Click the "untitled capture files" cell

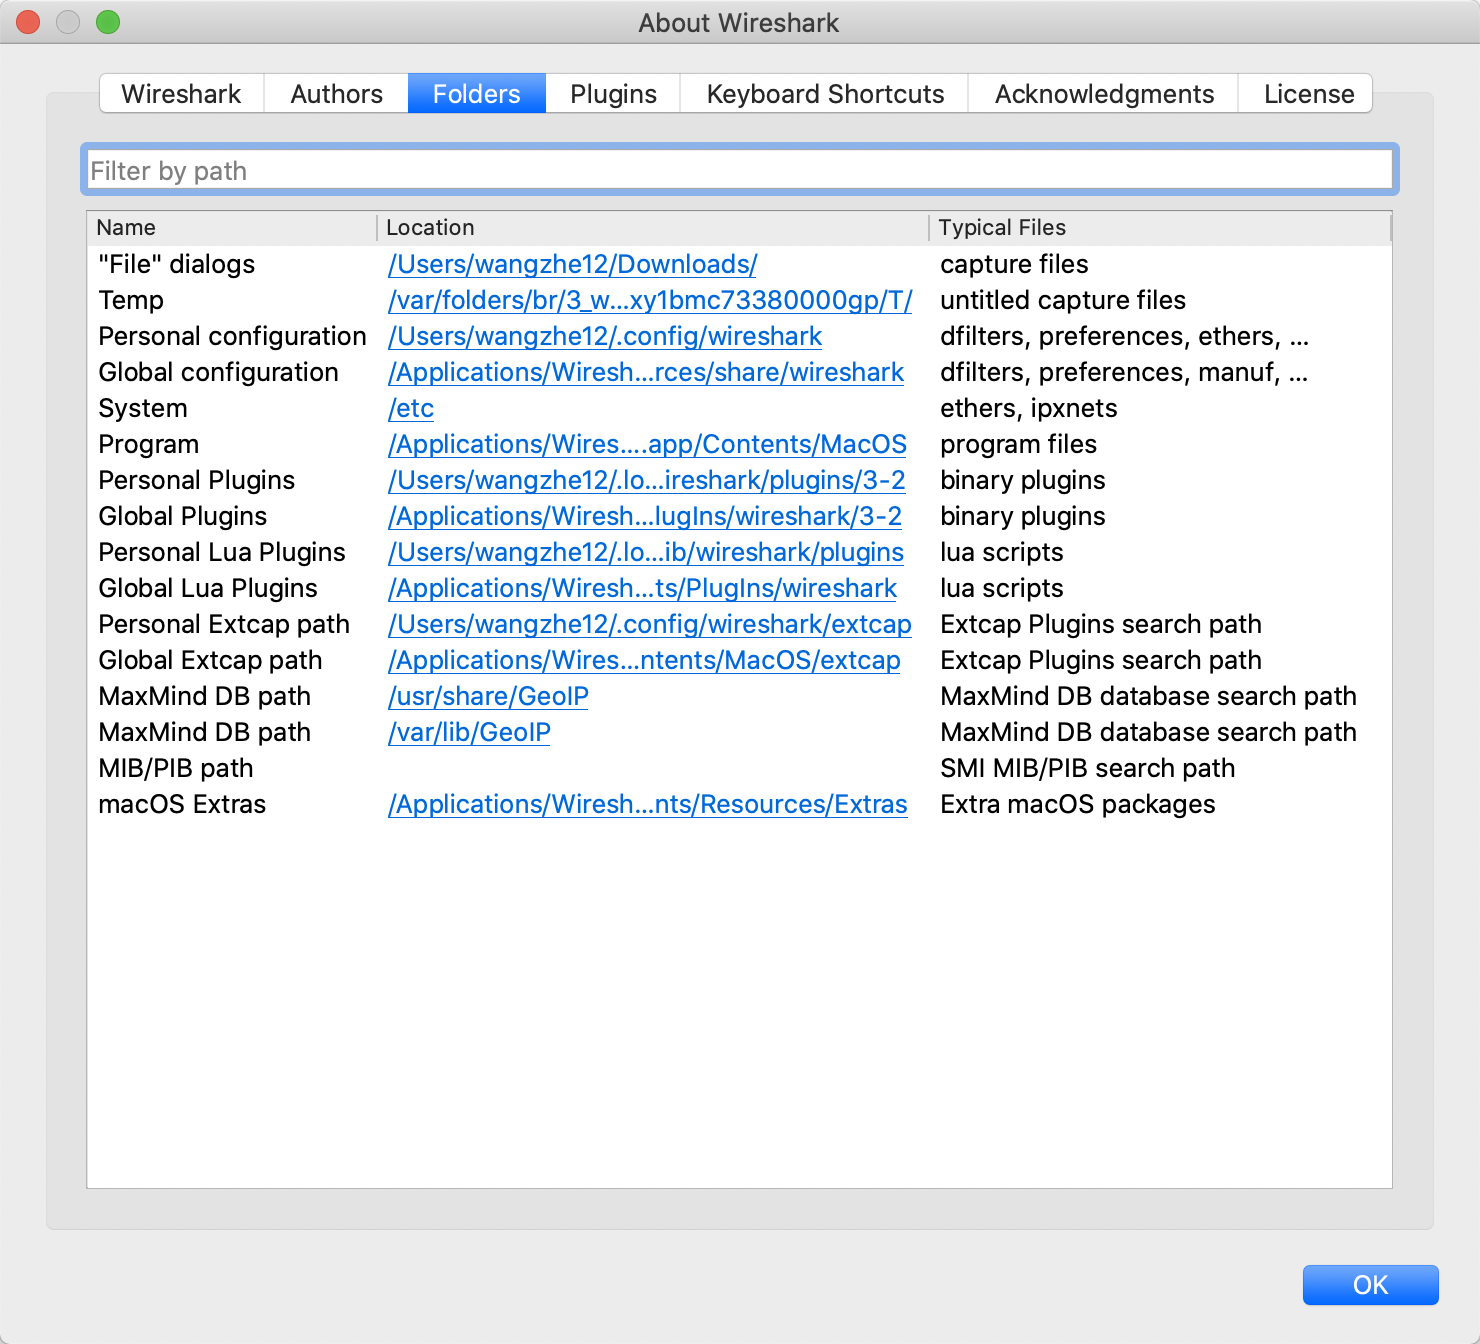1063,300
